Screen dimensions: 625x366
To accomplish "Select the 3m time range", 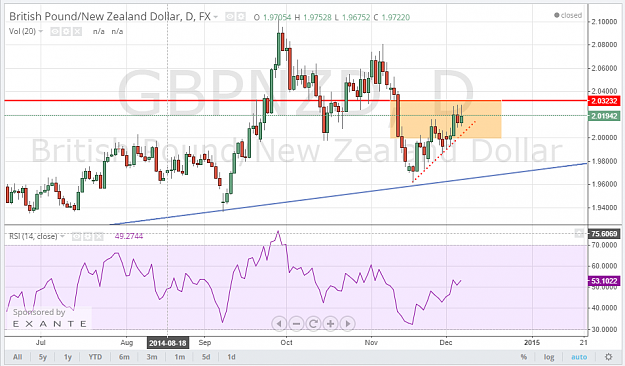I will (x=152, y=357).
